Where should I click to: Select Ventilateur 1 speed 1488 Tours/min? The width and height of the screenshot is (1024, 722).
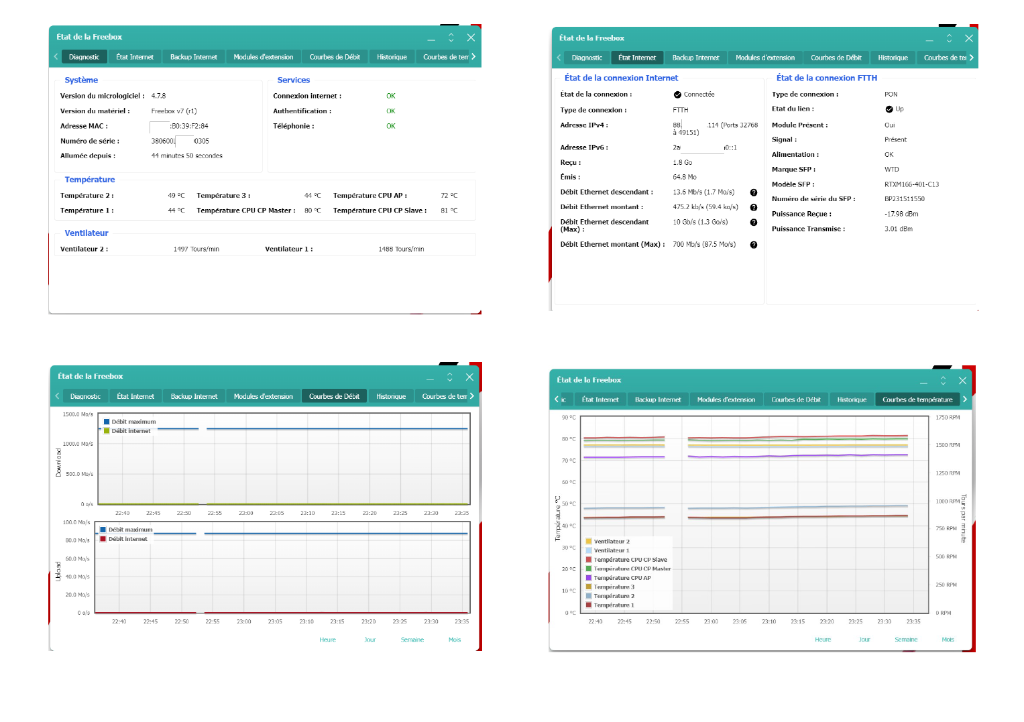coord(402,249)
